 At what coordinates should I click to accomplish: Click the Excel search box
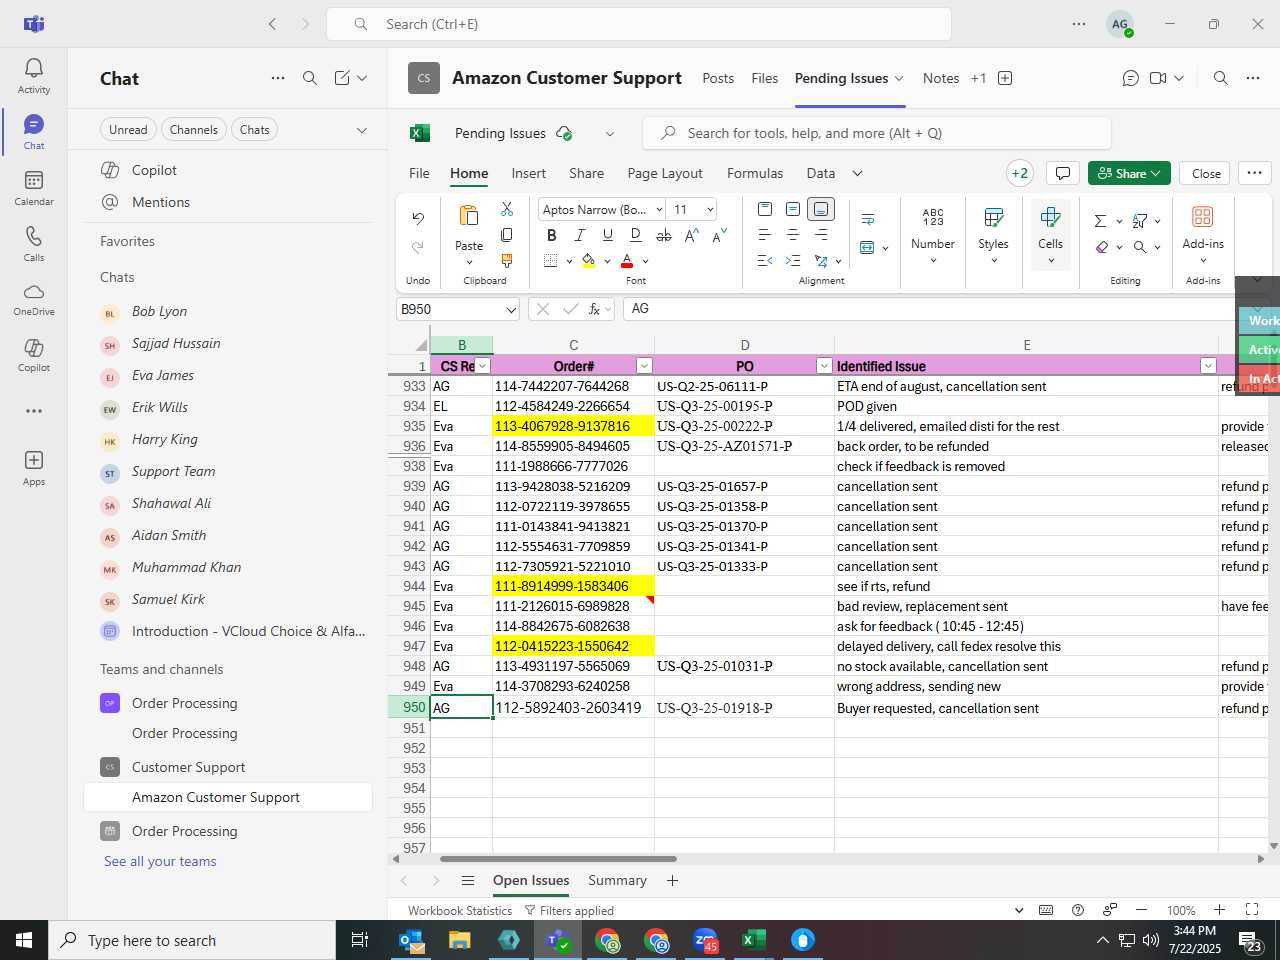876,133
